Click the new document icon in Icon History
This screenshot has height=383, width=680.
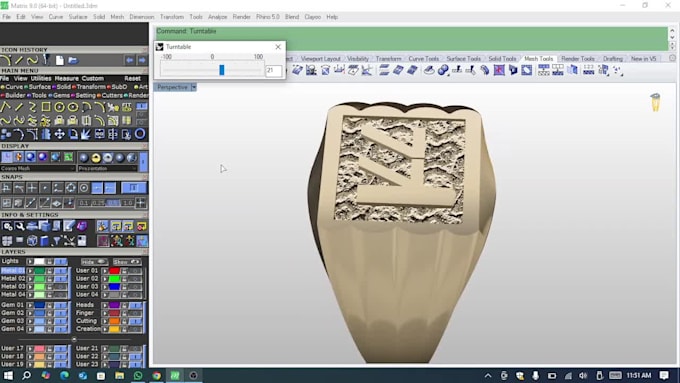point(60,60)
